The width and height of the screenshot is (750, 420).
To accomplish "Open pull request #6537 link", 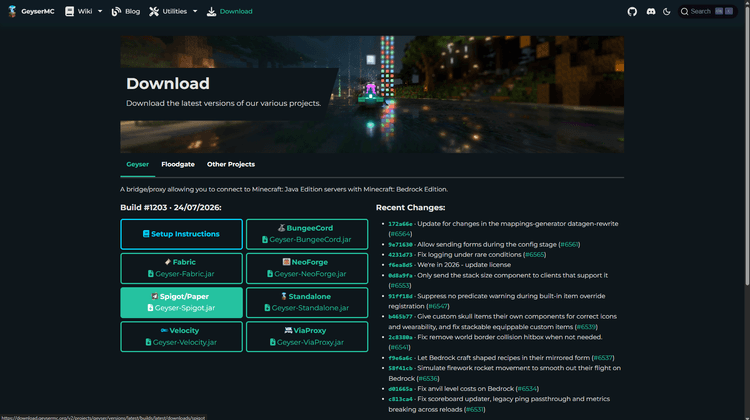I will [x=603, y=358].
